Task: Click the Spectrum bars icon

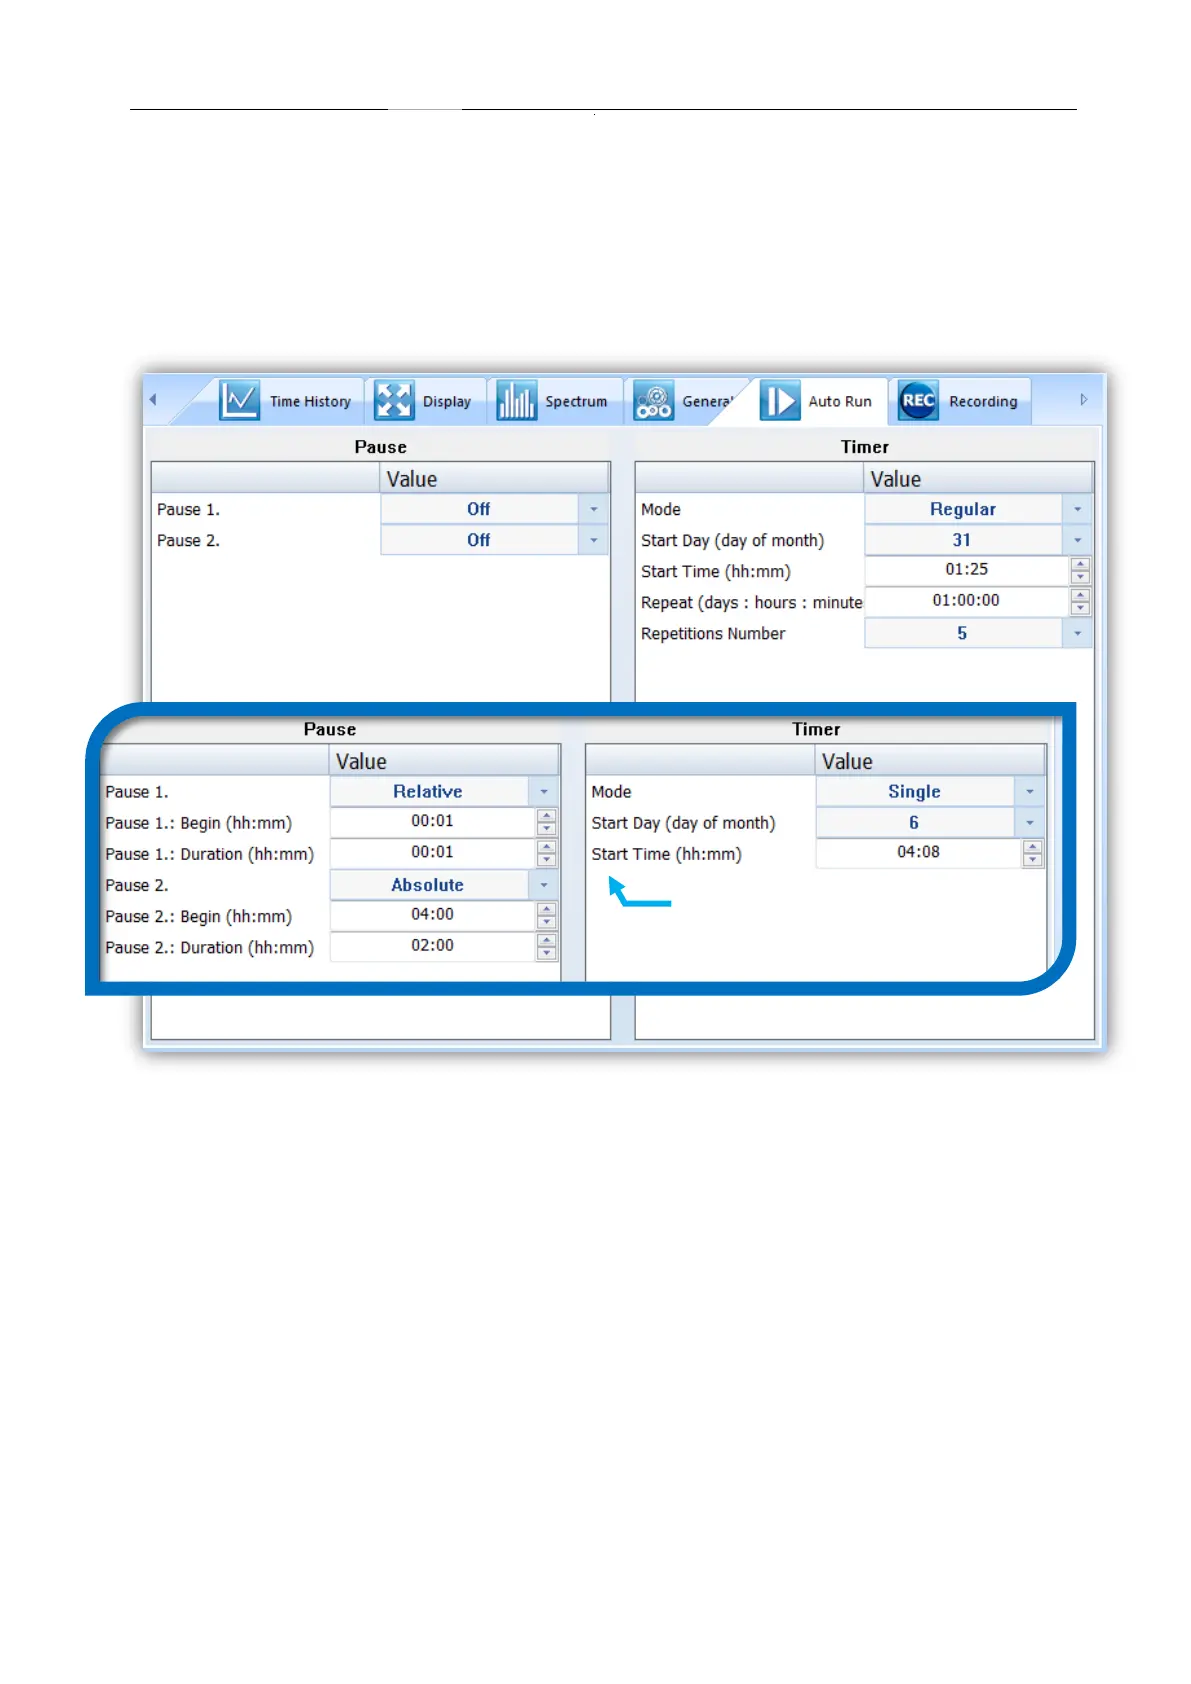Action: pyautogui.click(x=516, y=401)
